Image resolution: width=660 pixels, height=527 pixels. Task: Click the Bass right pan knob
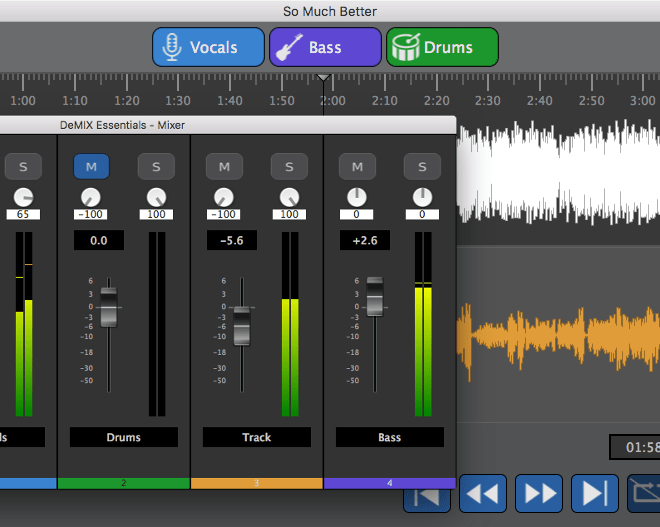(422, 197)
